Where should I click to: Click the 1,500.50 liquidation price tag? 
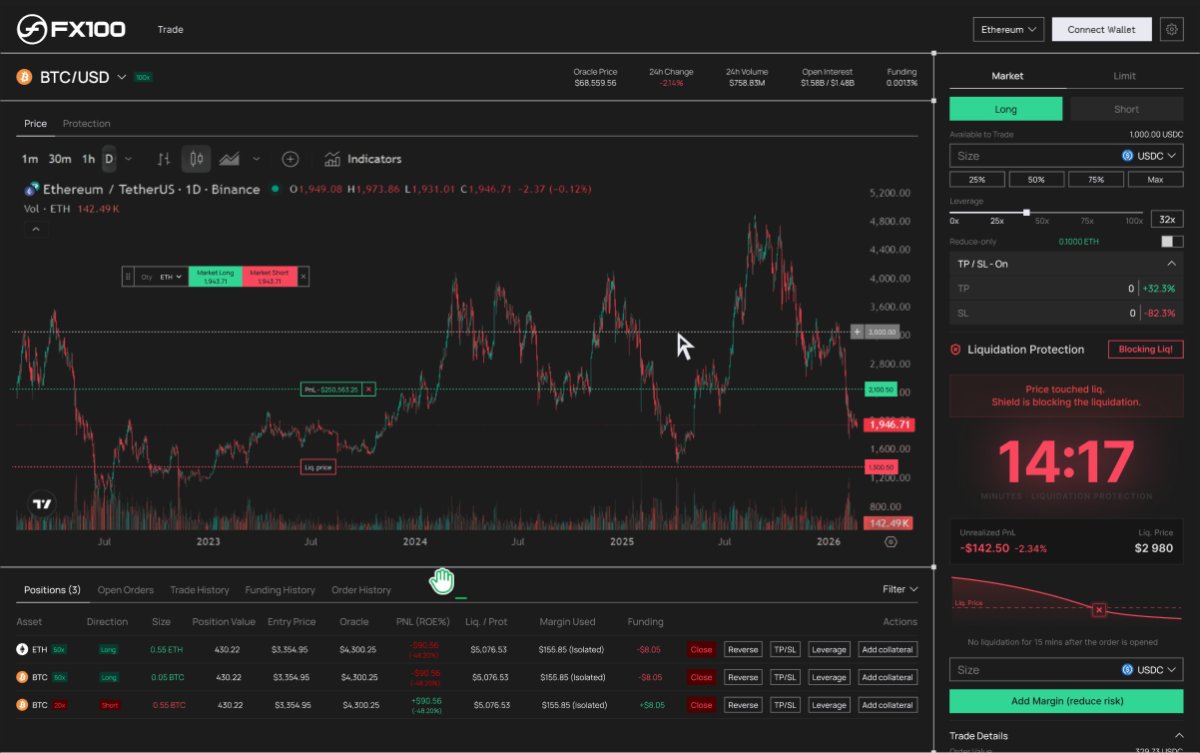[880, 467]
